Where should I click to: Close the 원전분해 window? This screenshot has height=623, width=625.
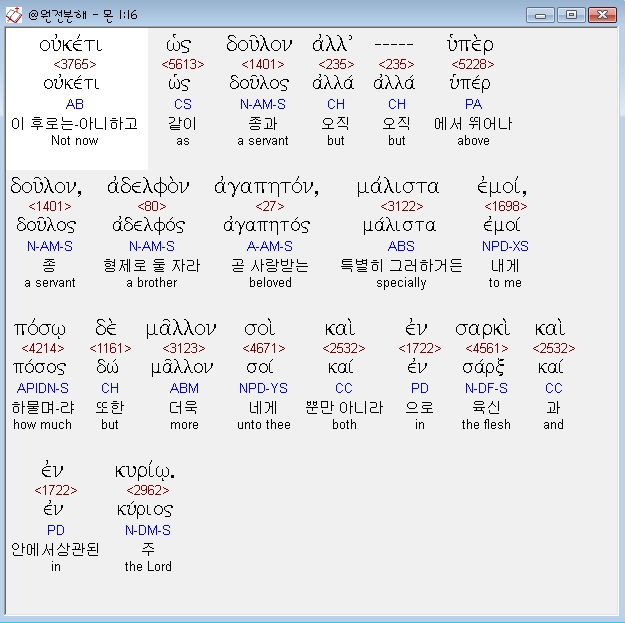[x=602, y=15]
